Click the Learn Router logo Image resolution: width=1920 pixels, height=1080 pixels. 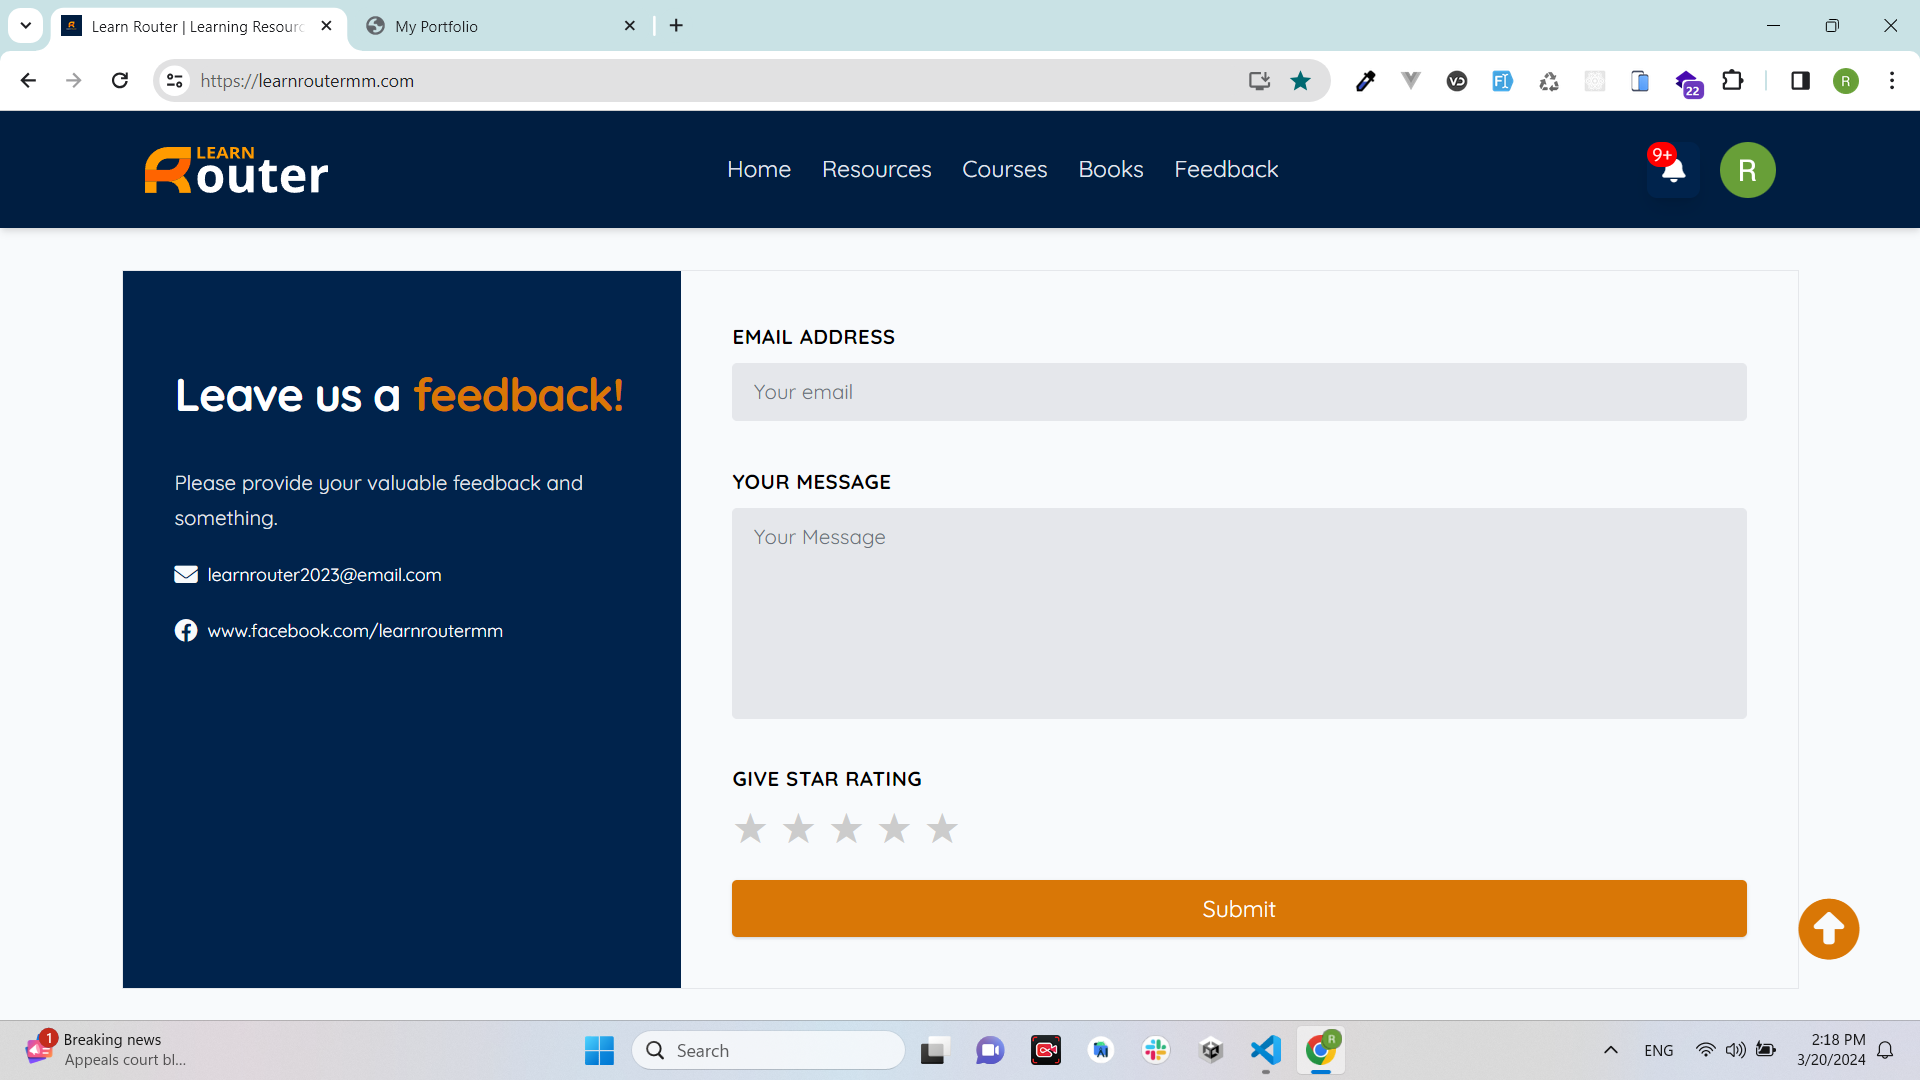[x=236, y=170]
